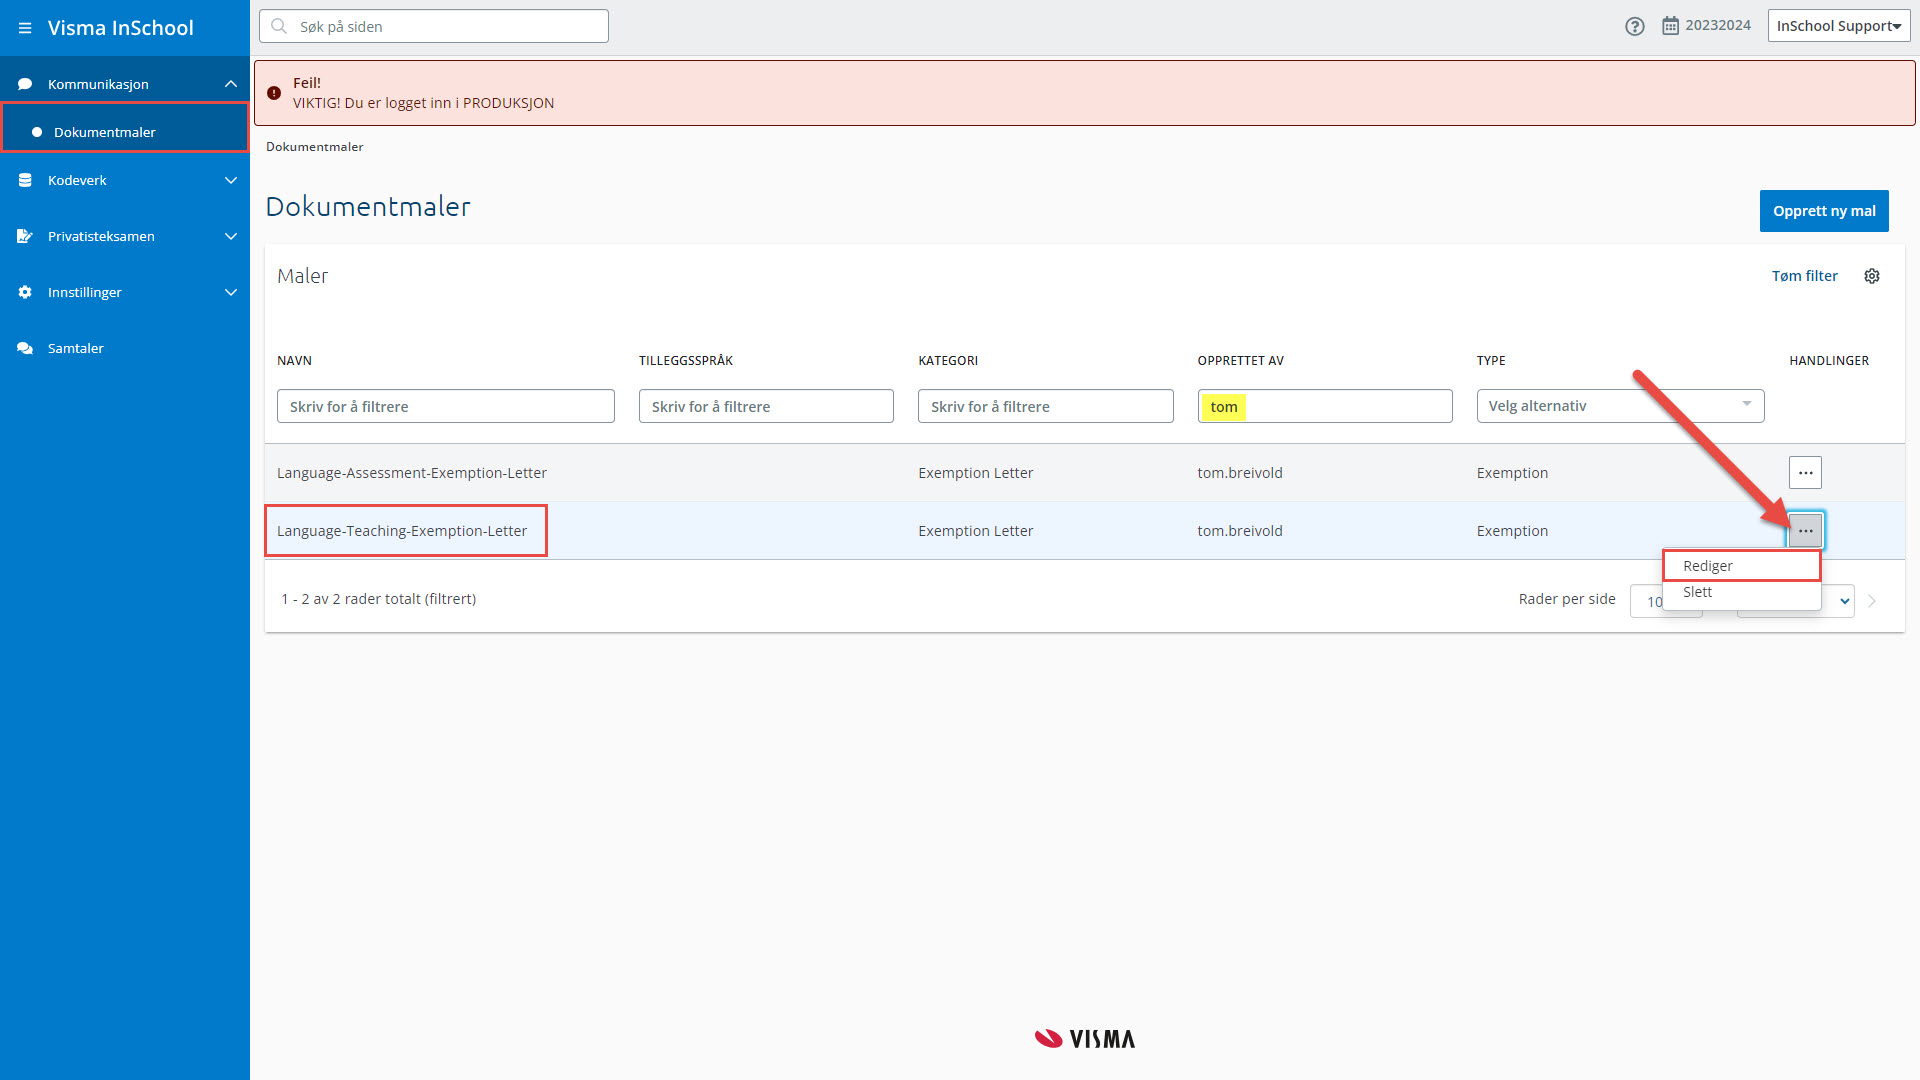Image resolution: width=1920 pixels, height=1080 pixels.
Task: Click the Privatisteksamen sidebar icon
Action: pos(25,236)
